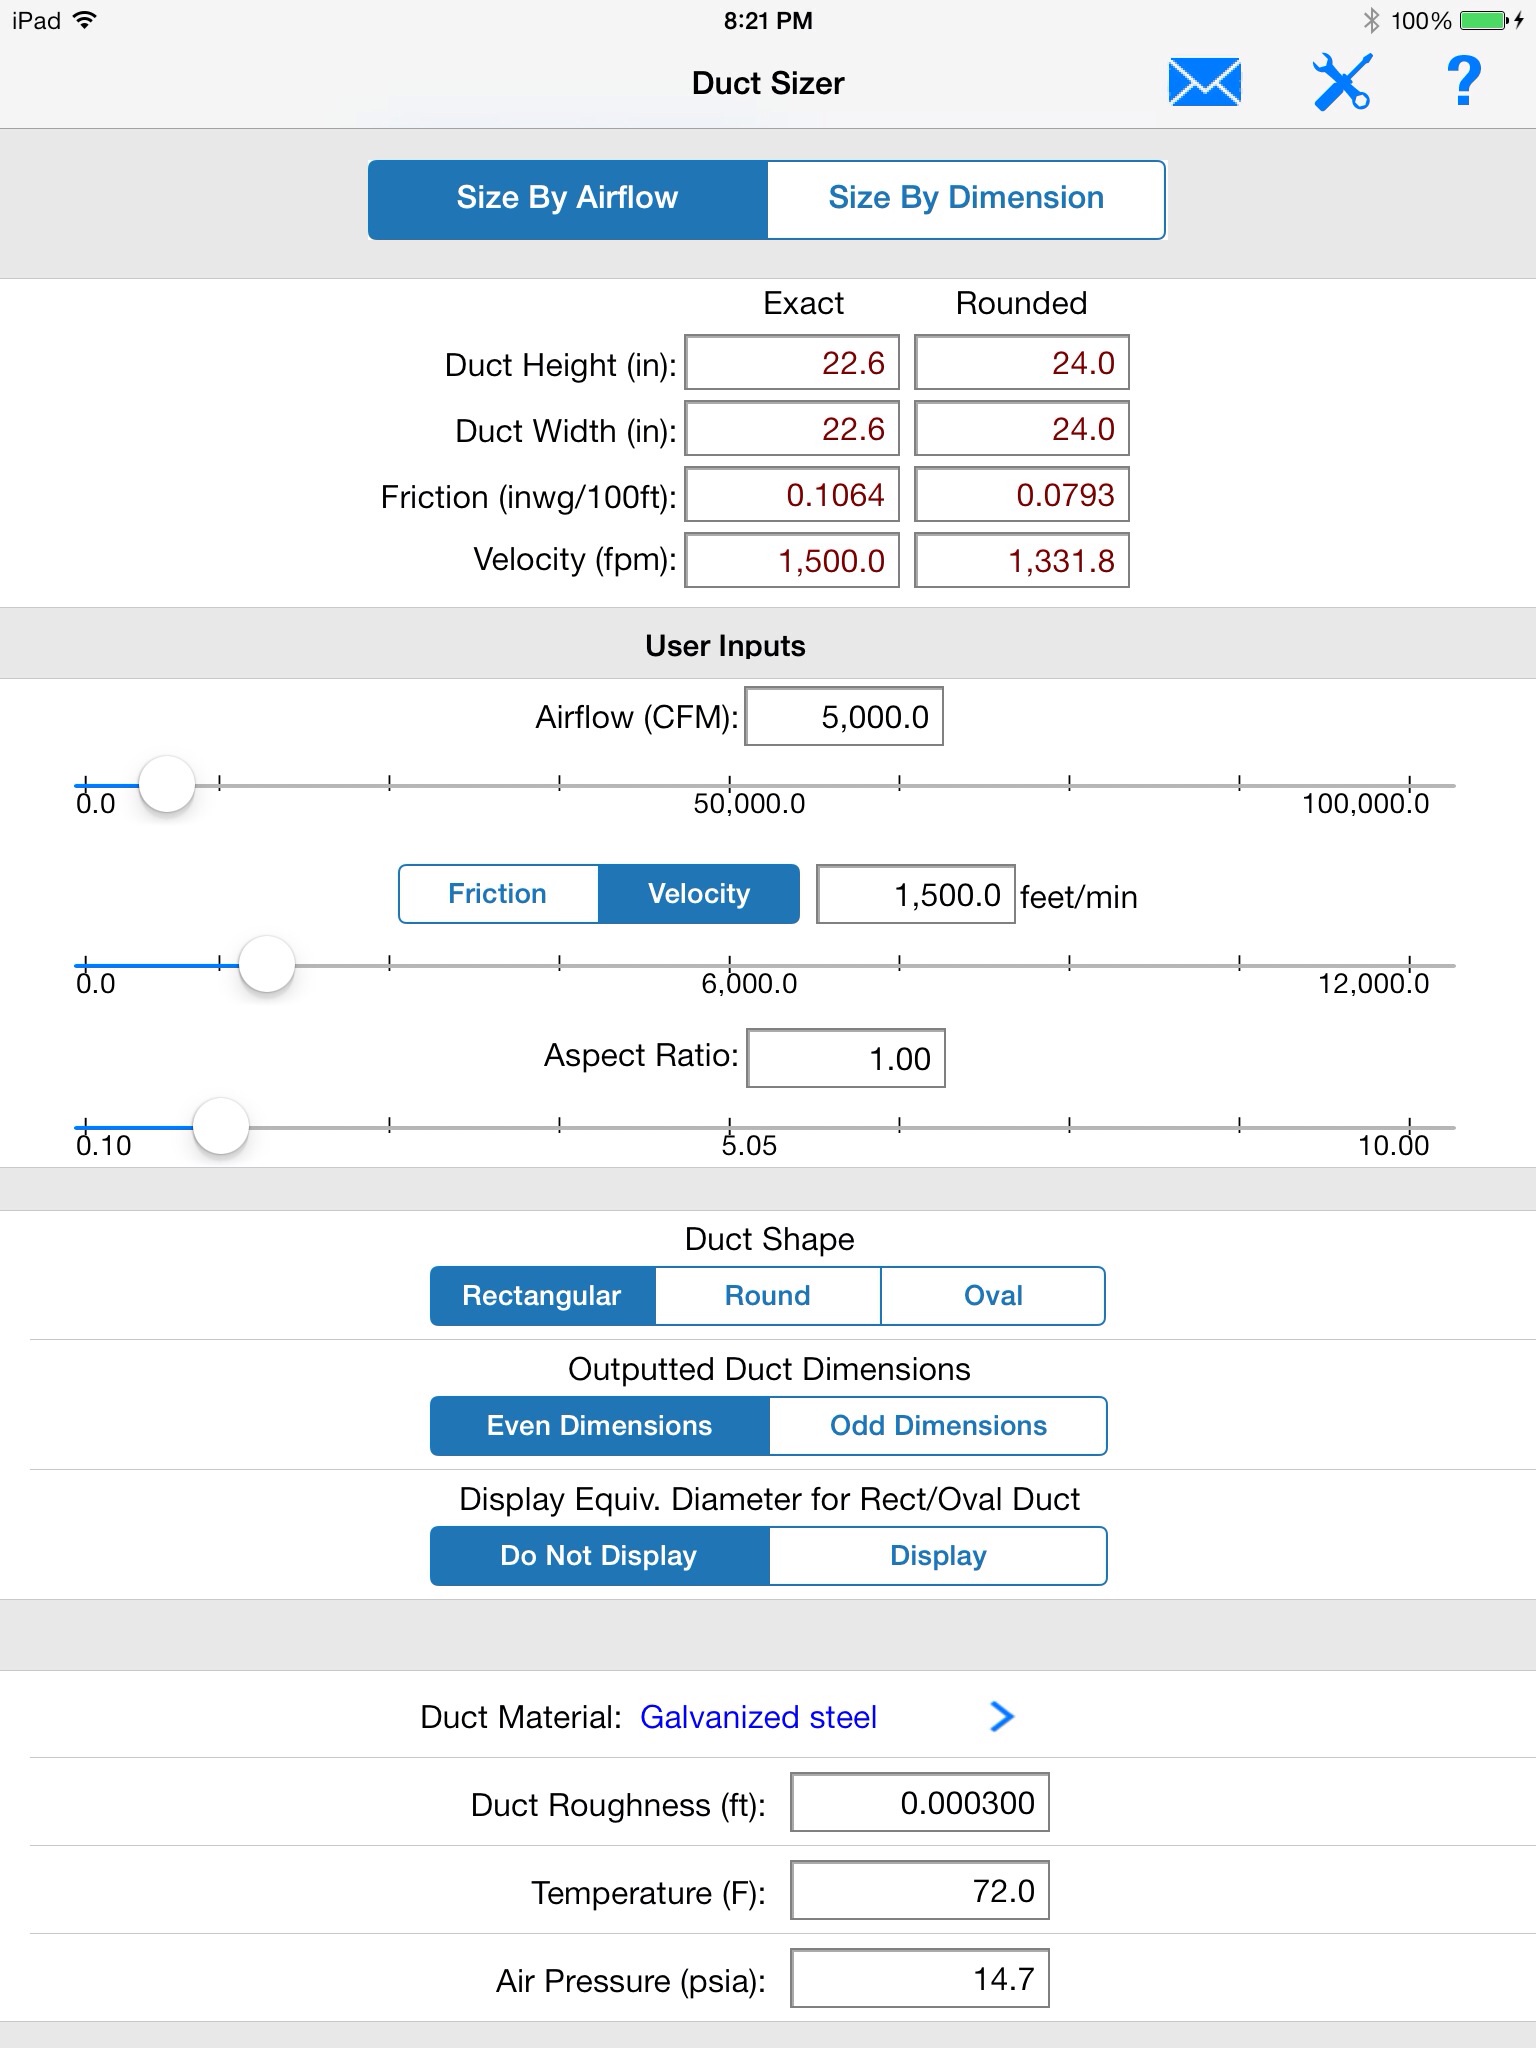Screen dimensions: 1536x2048
Task: Tap the Aspect Ratio input field
Action: (846, 1058)
